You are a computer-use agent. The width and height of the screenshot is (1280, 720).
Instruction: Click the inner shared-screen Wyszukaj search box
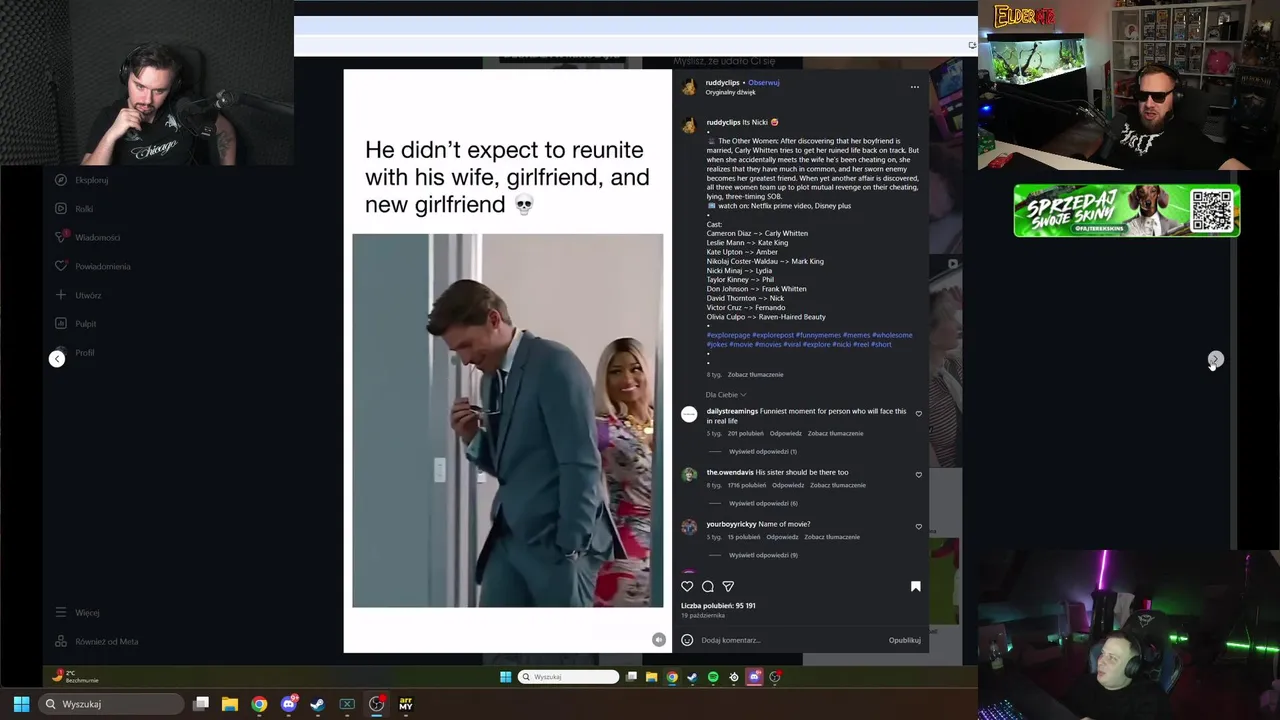[568, 677]
